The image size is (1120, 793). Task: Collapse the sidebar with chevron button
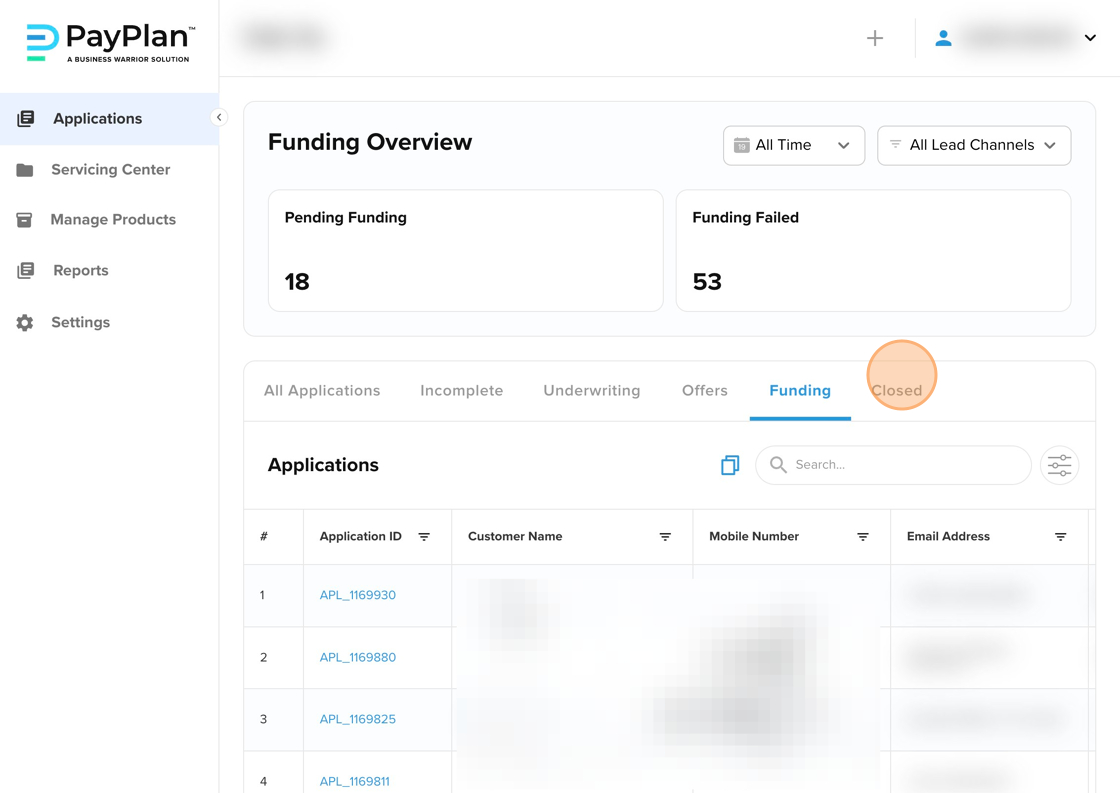click(219, 117)
